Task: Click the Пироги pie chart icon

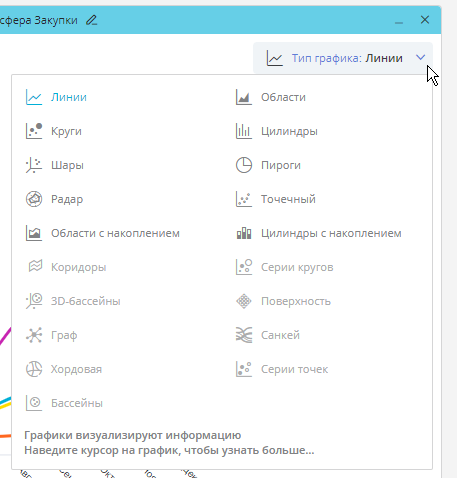Action: (x=244, y=165)
